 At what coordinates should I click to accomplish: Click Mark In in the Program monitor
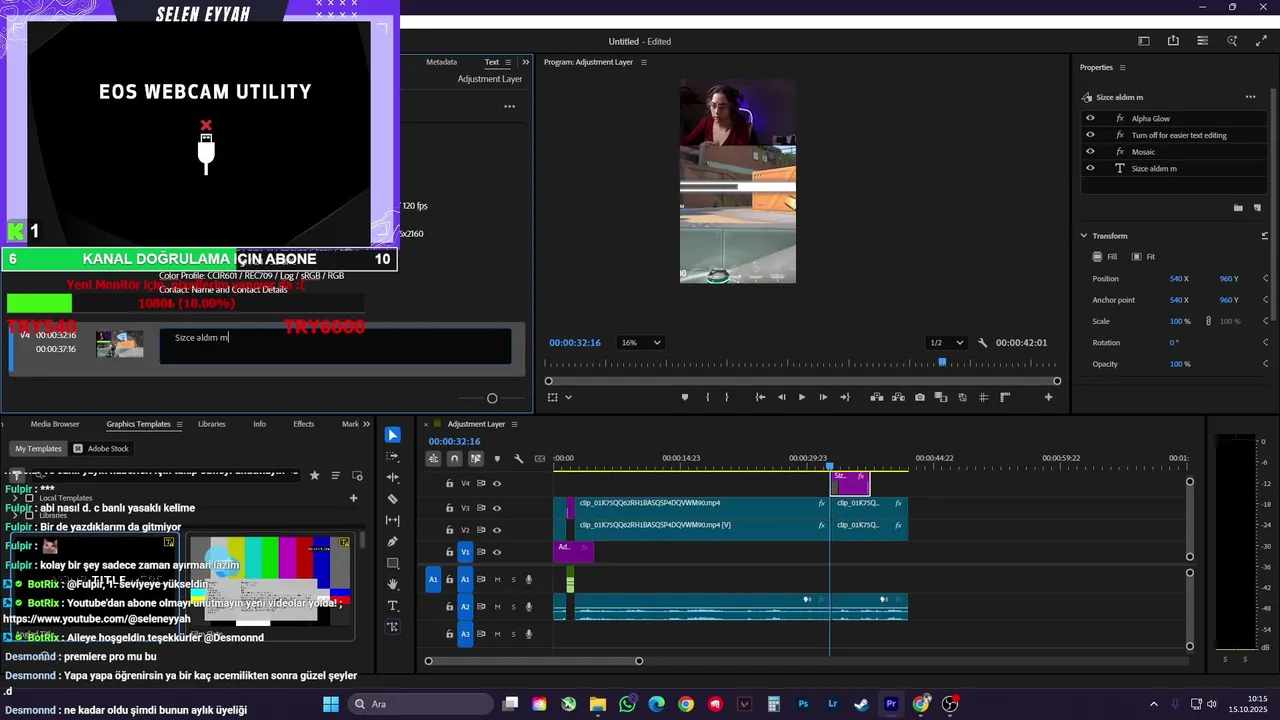(x=707, y=397)
